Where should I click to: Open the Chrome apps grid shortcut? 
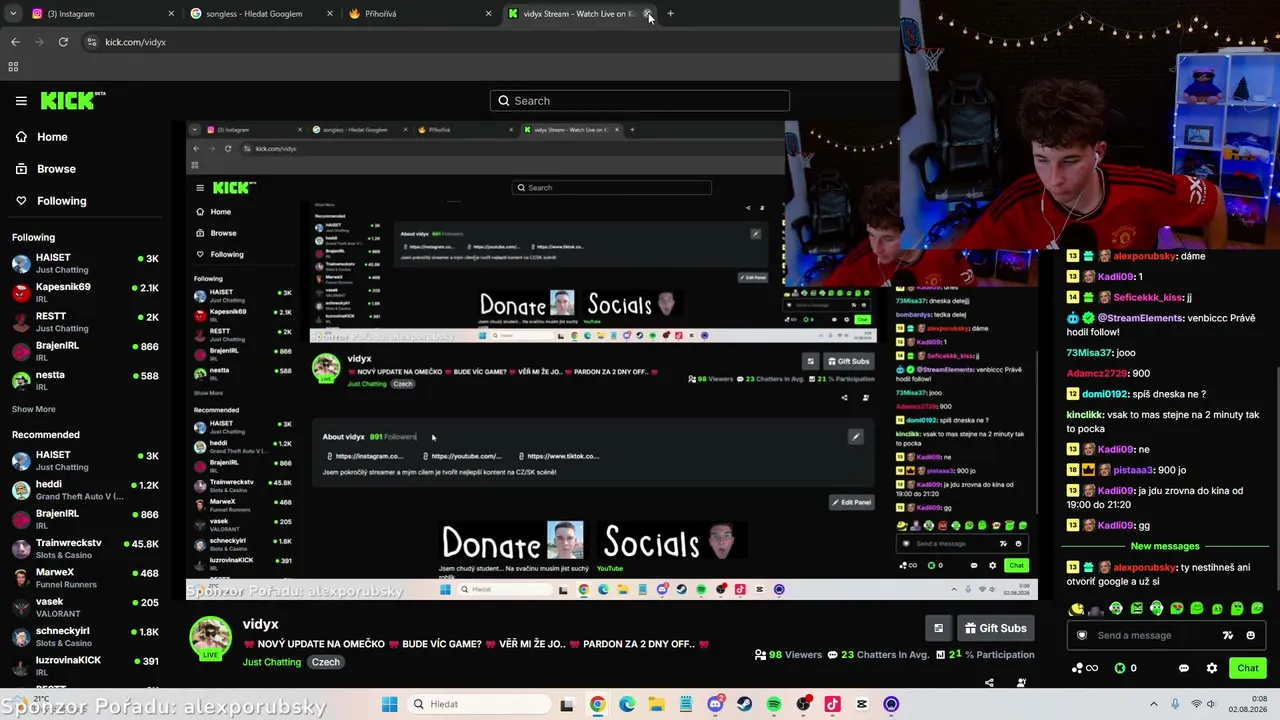point(13,67)
